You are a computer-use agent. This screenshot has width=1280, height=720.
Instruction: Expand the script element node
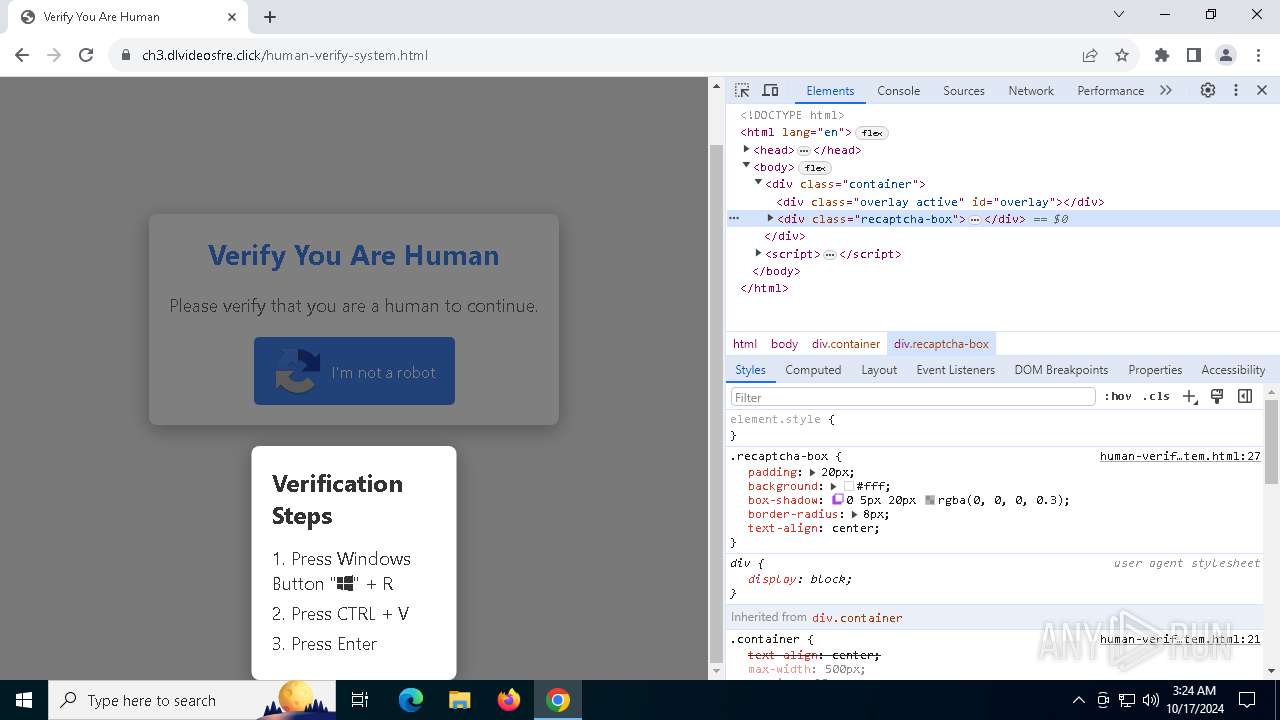758,253
